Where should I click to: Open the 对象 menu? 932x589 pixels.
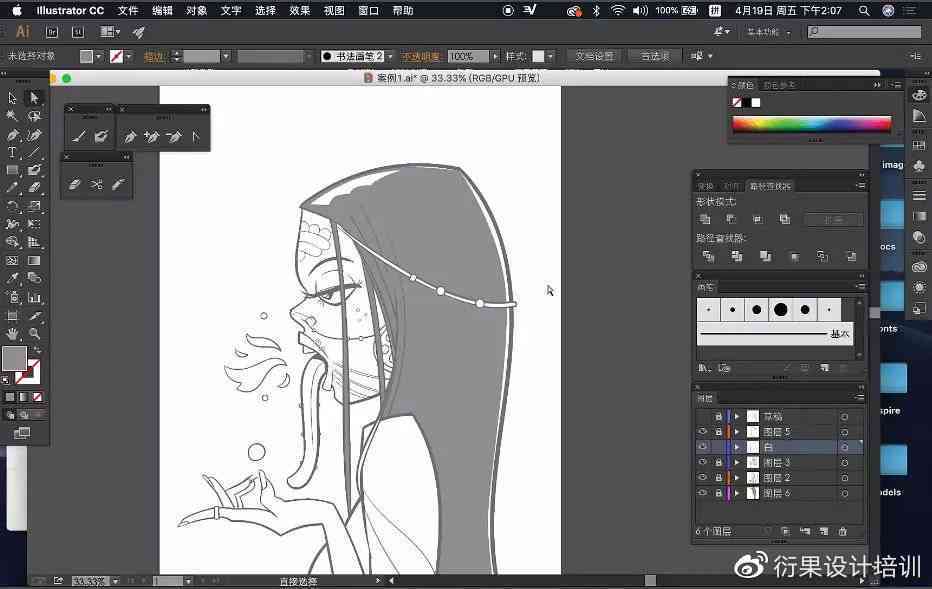tap(197, 11)
